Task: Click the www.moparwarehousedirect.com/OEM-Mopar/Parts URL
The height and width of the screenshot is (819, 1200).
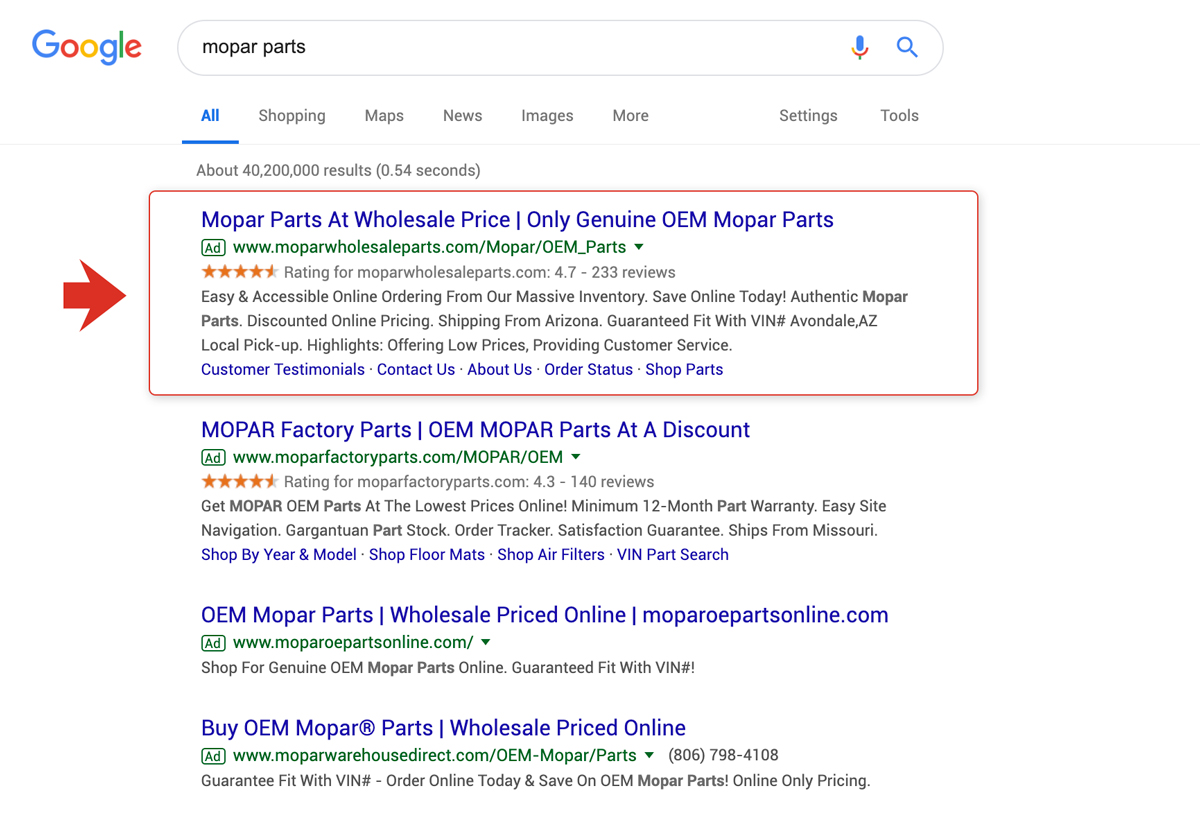Action: tap(435, 755)
